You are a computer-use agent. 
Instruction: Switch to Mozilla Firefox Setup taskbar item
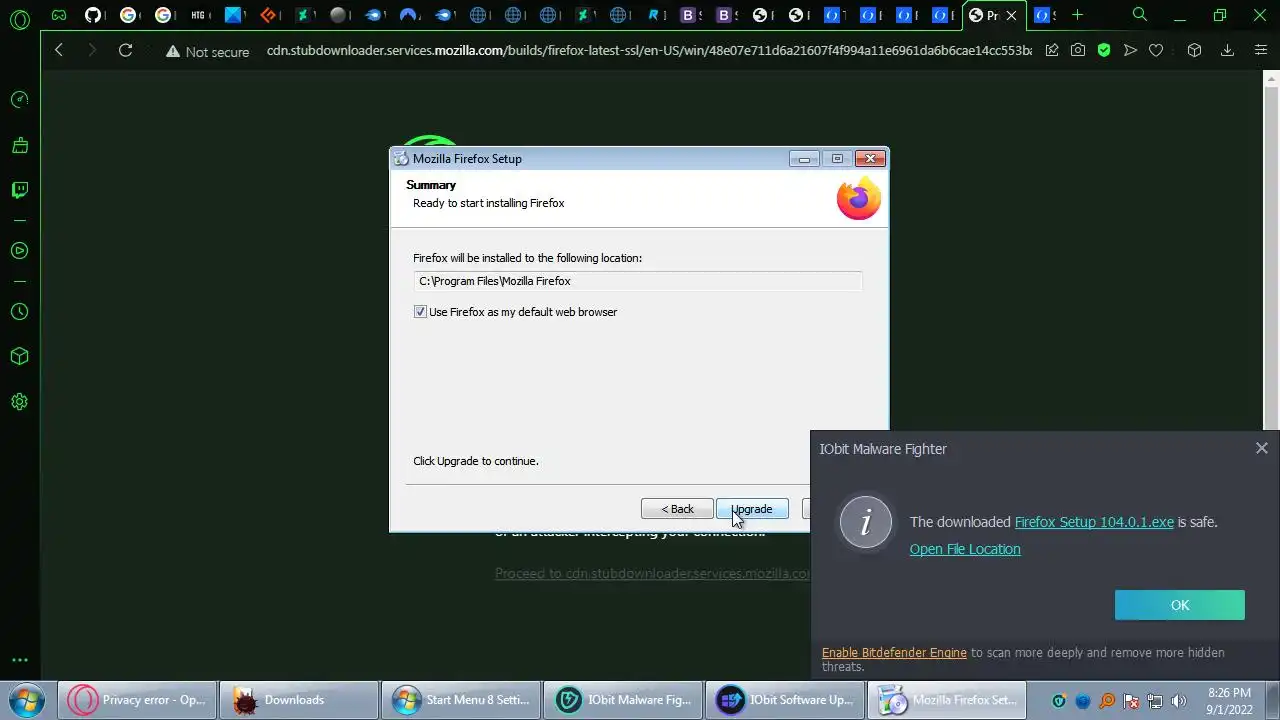point(947,700)
